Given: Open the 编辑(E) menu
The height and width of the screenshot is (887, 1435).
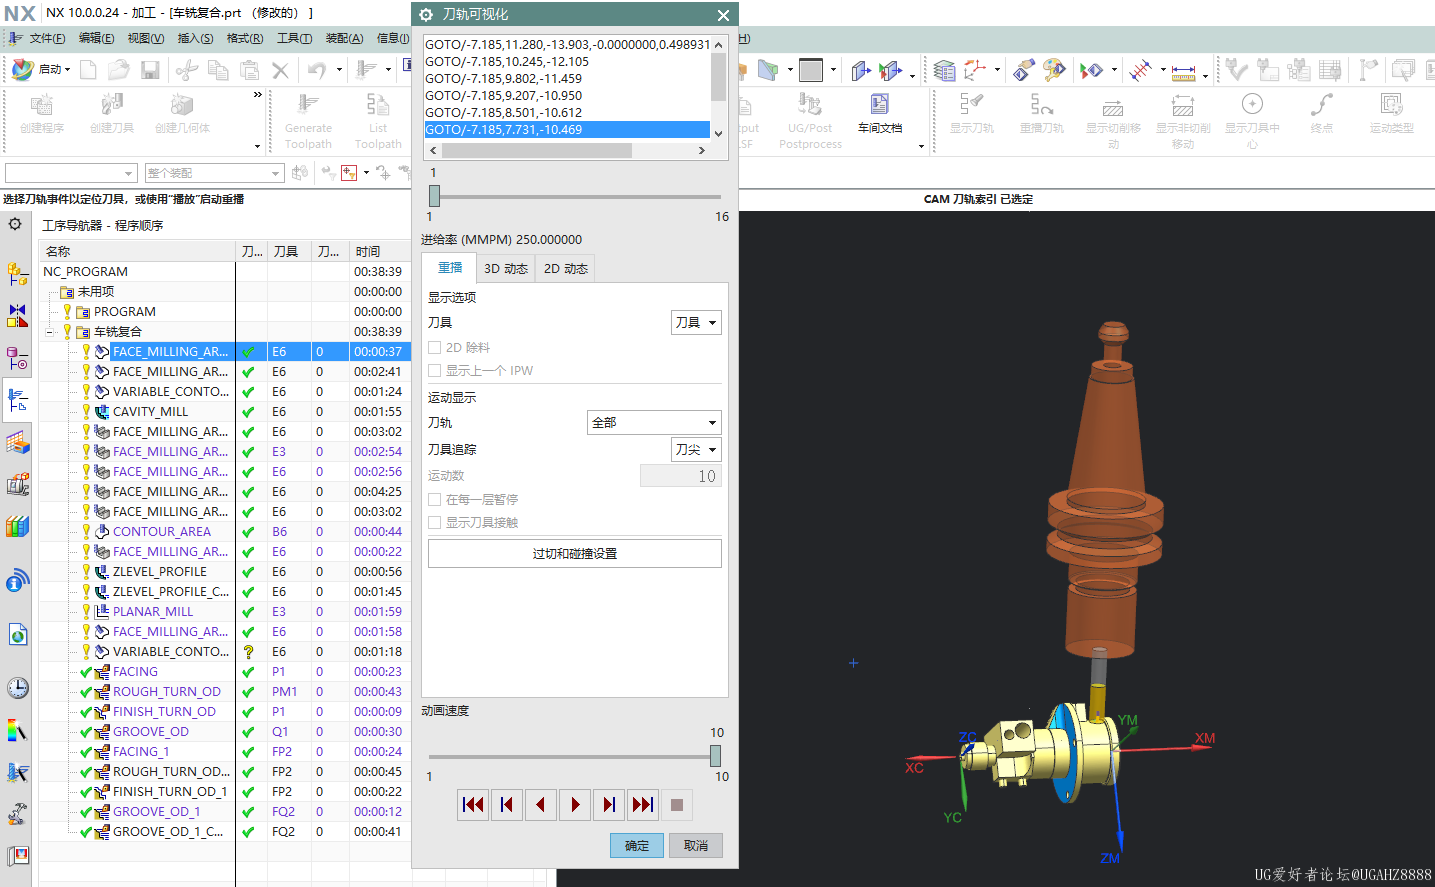Looking at the screenshot, I should [x=96, y=38].
